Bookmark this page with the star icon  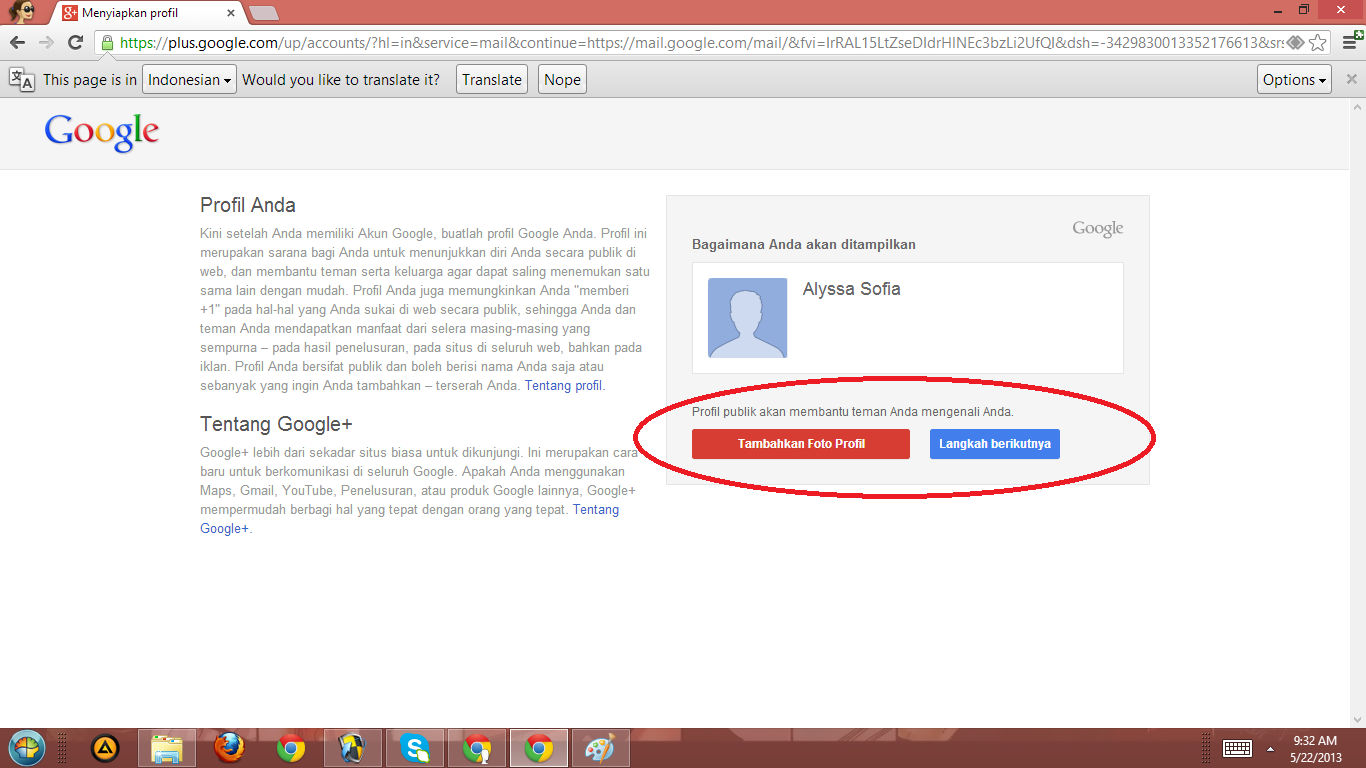click(1318, 42)
